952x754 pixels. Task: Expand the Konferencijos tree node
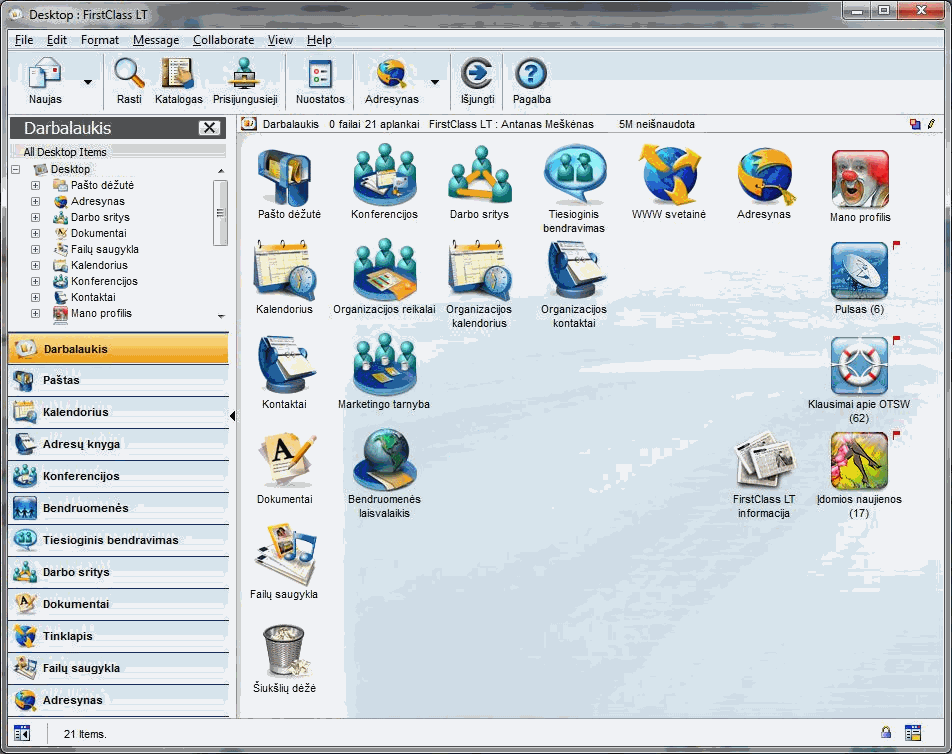click(36, 281)
